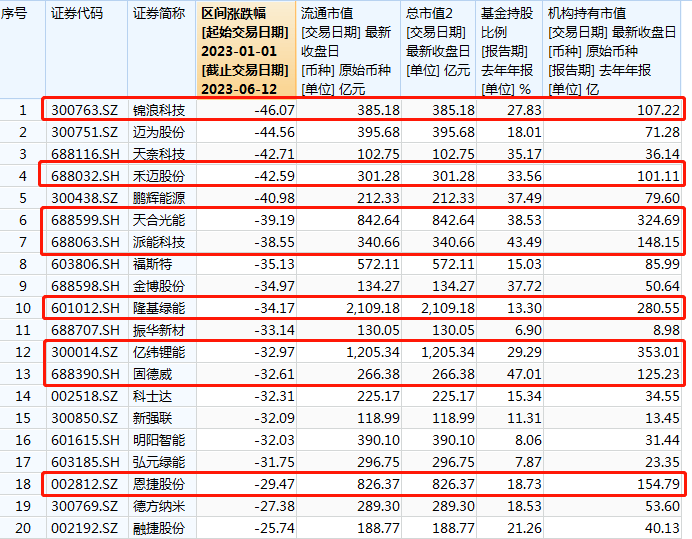Click the 基金持股比例 column header

[509, 50]
